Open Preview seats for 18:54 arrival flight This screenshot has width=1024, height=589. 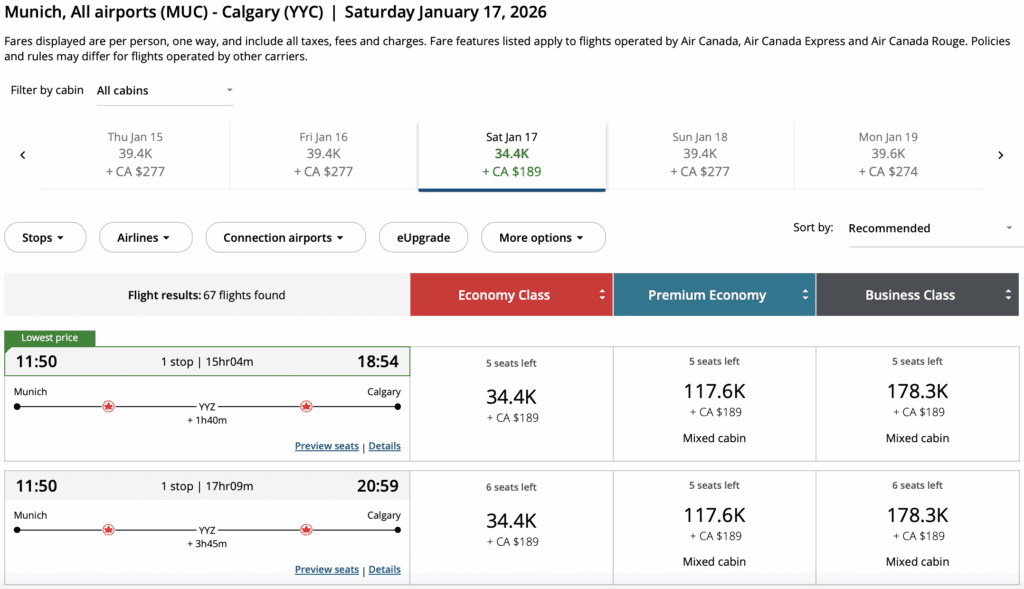(326, 446)
